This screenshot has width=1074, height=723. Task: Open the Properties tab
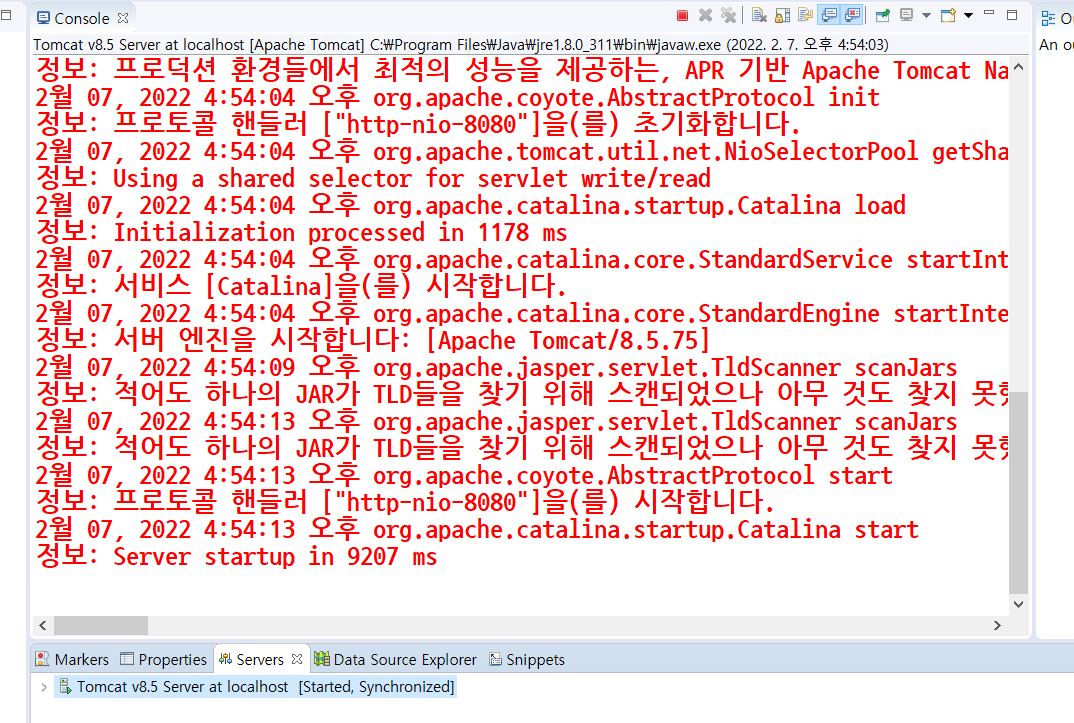tap(163, 659)
